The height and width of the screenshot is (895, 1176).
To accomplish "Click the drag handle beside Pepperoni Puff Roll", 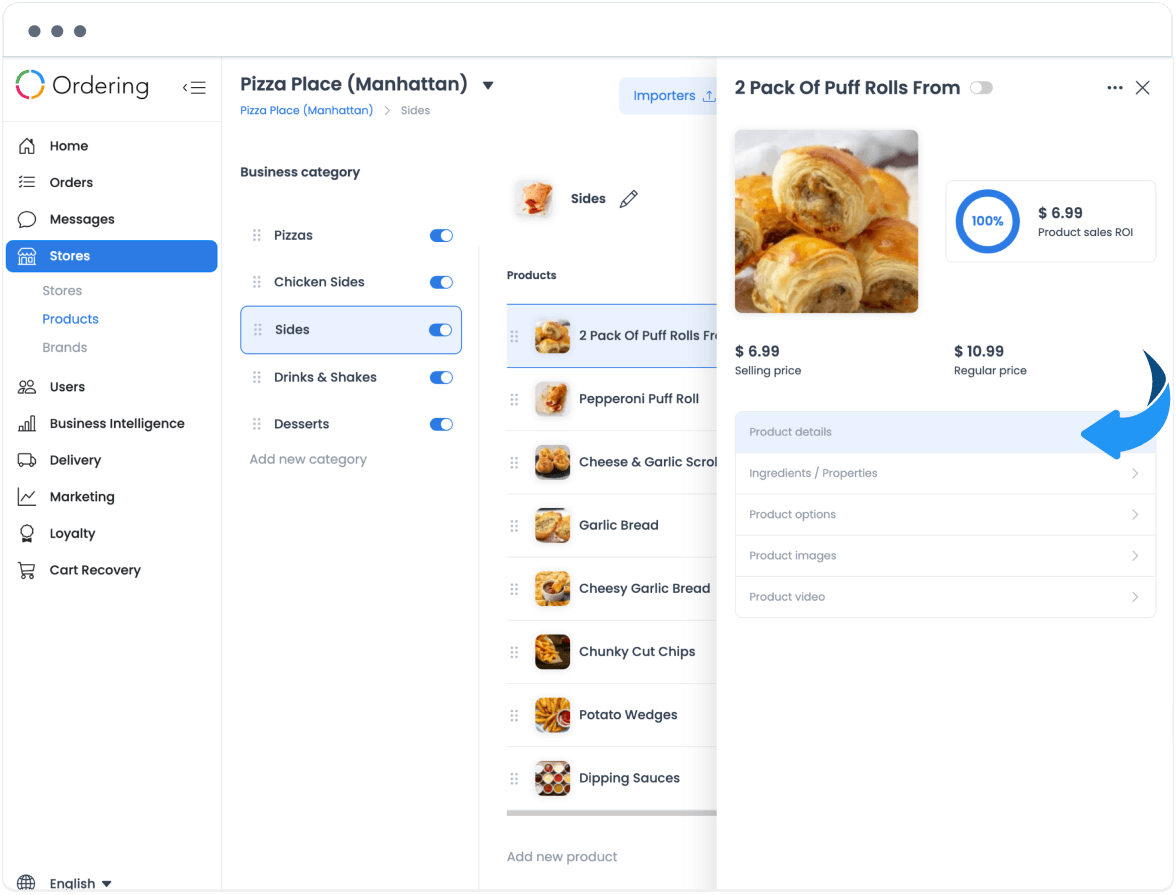I will point(514,399).
